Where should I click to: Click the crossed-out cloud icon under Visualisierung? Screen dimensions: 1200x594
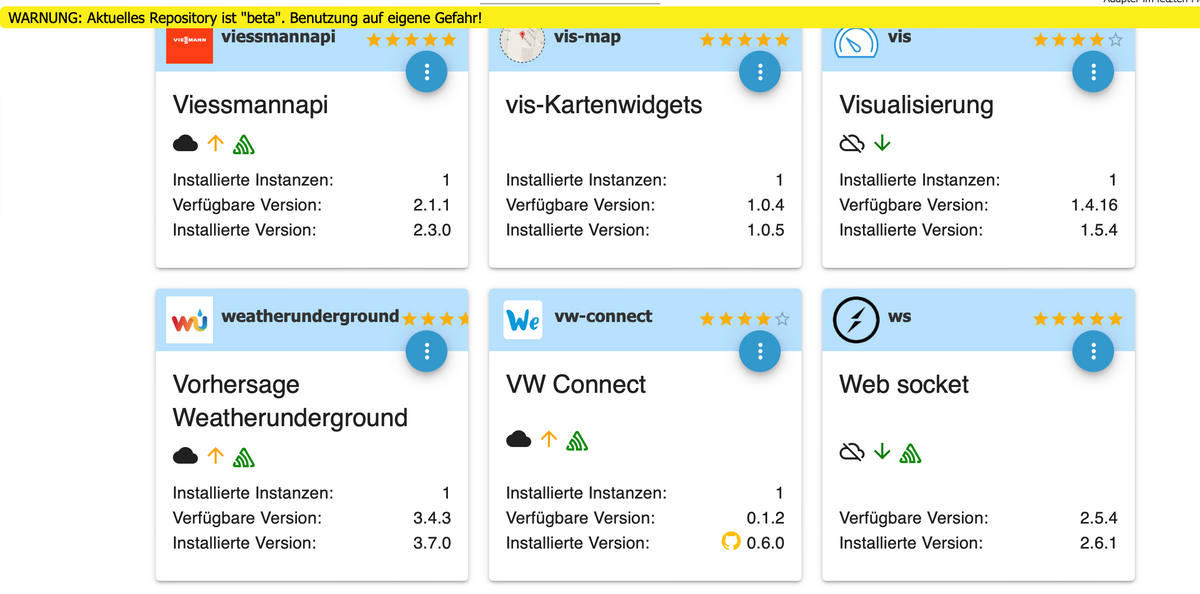(x=851, y=144)
